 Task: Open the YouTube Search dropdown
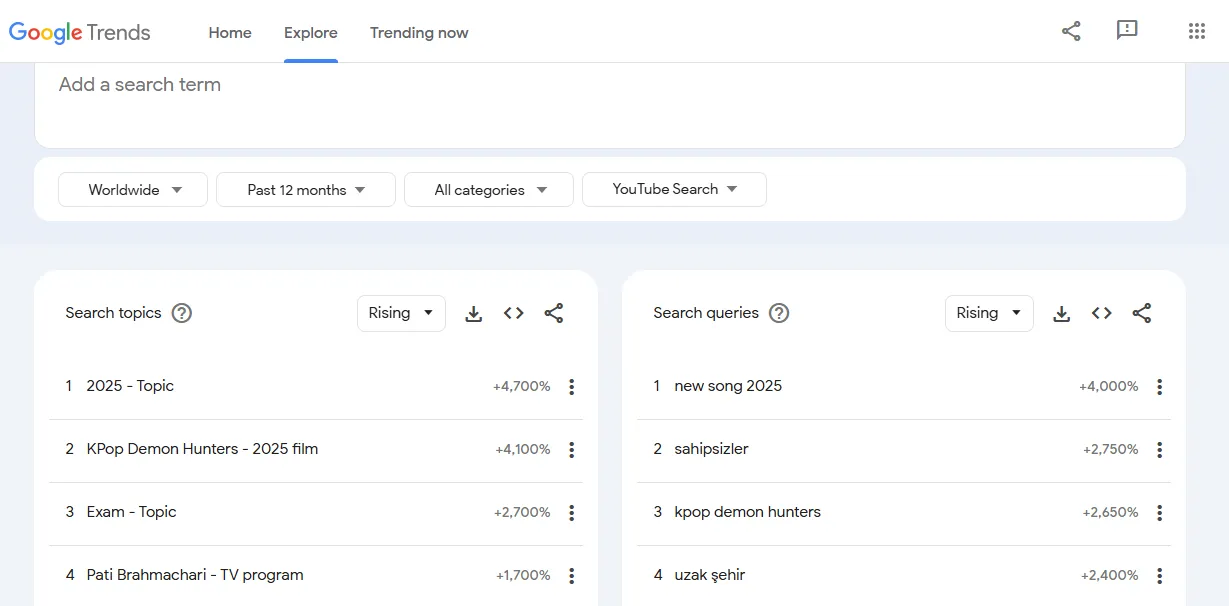(674, 190)
